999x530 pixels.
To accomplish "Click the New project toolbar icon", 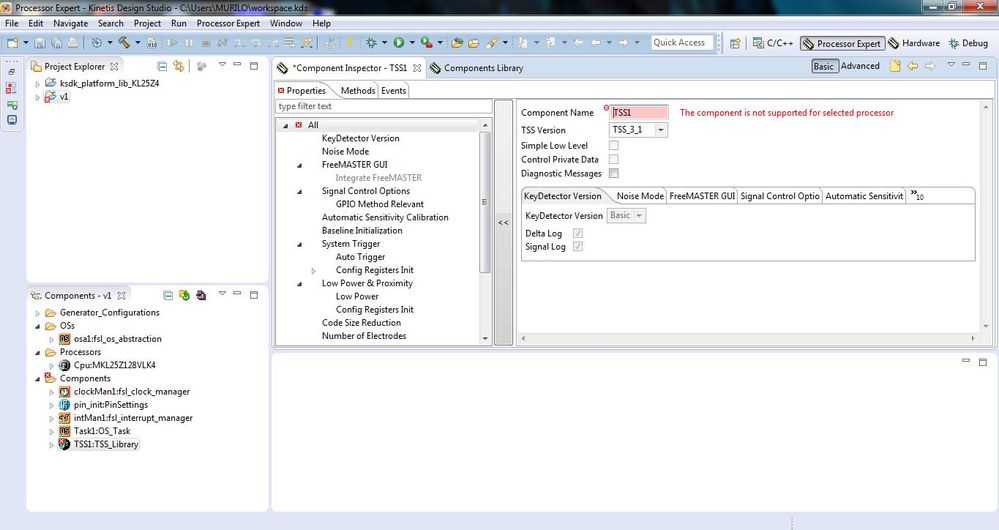I will tap(12, 43).
